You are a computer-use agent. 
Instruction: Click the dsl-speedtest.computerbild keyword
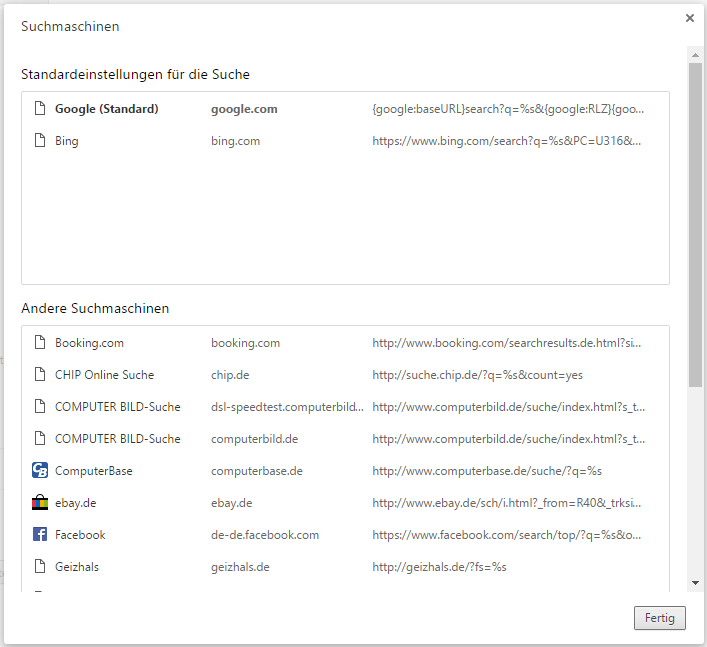click(x=287, y=407)
